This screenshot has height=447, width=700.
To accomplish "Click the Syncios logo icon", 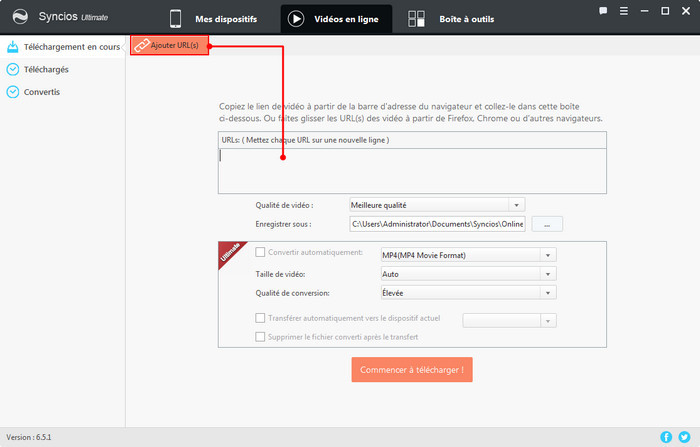I will (x=21, y=17).
